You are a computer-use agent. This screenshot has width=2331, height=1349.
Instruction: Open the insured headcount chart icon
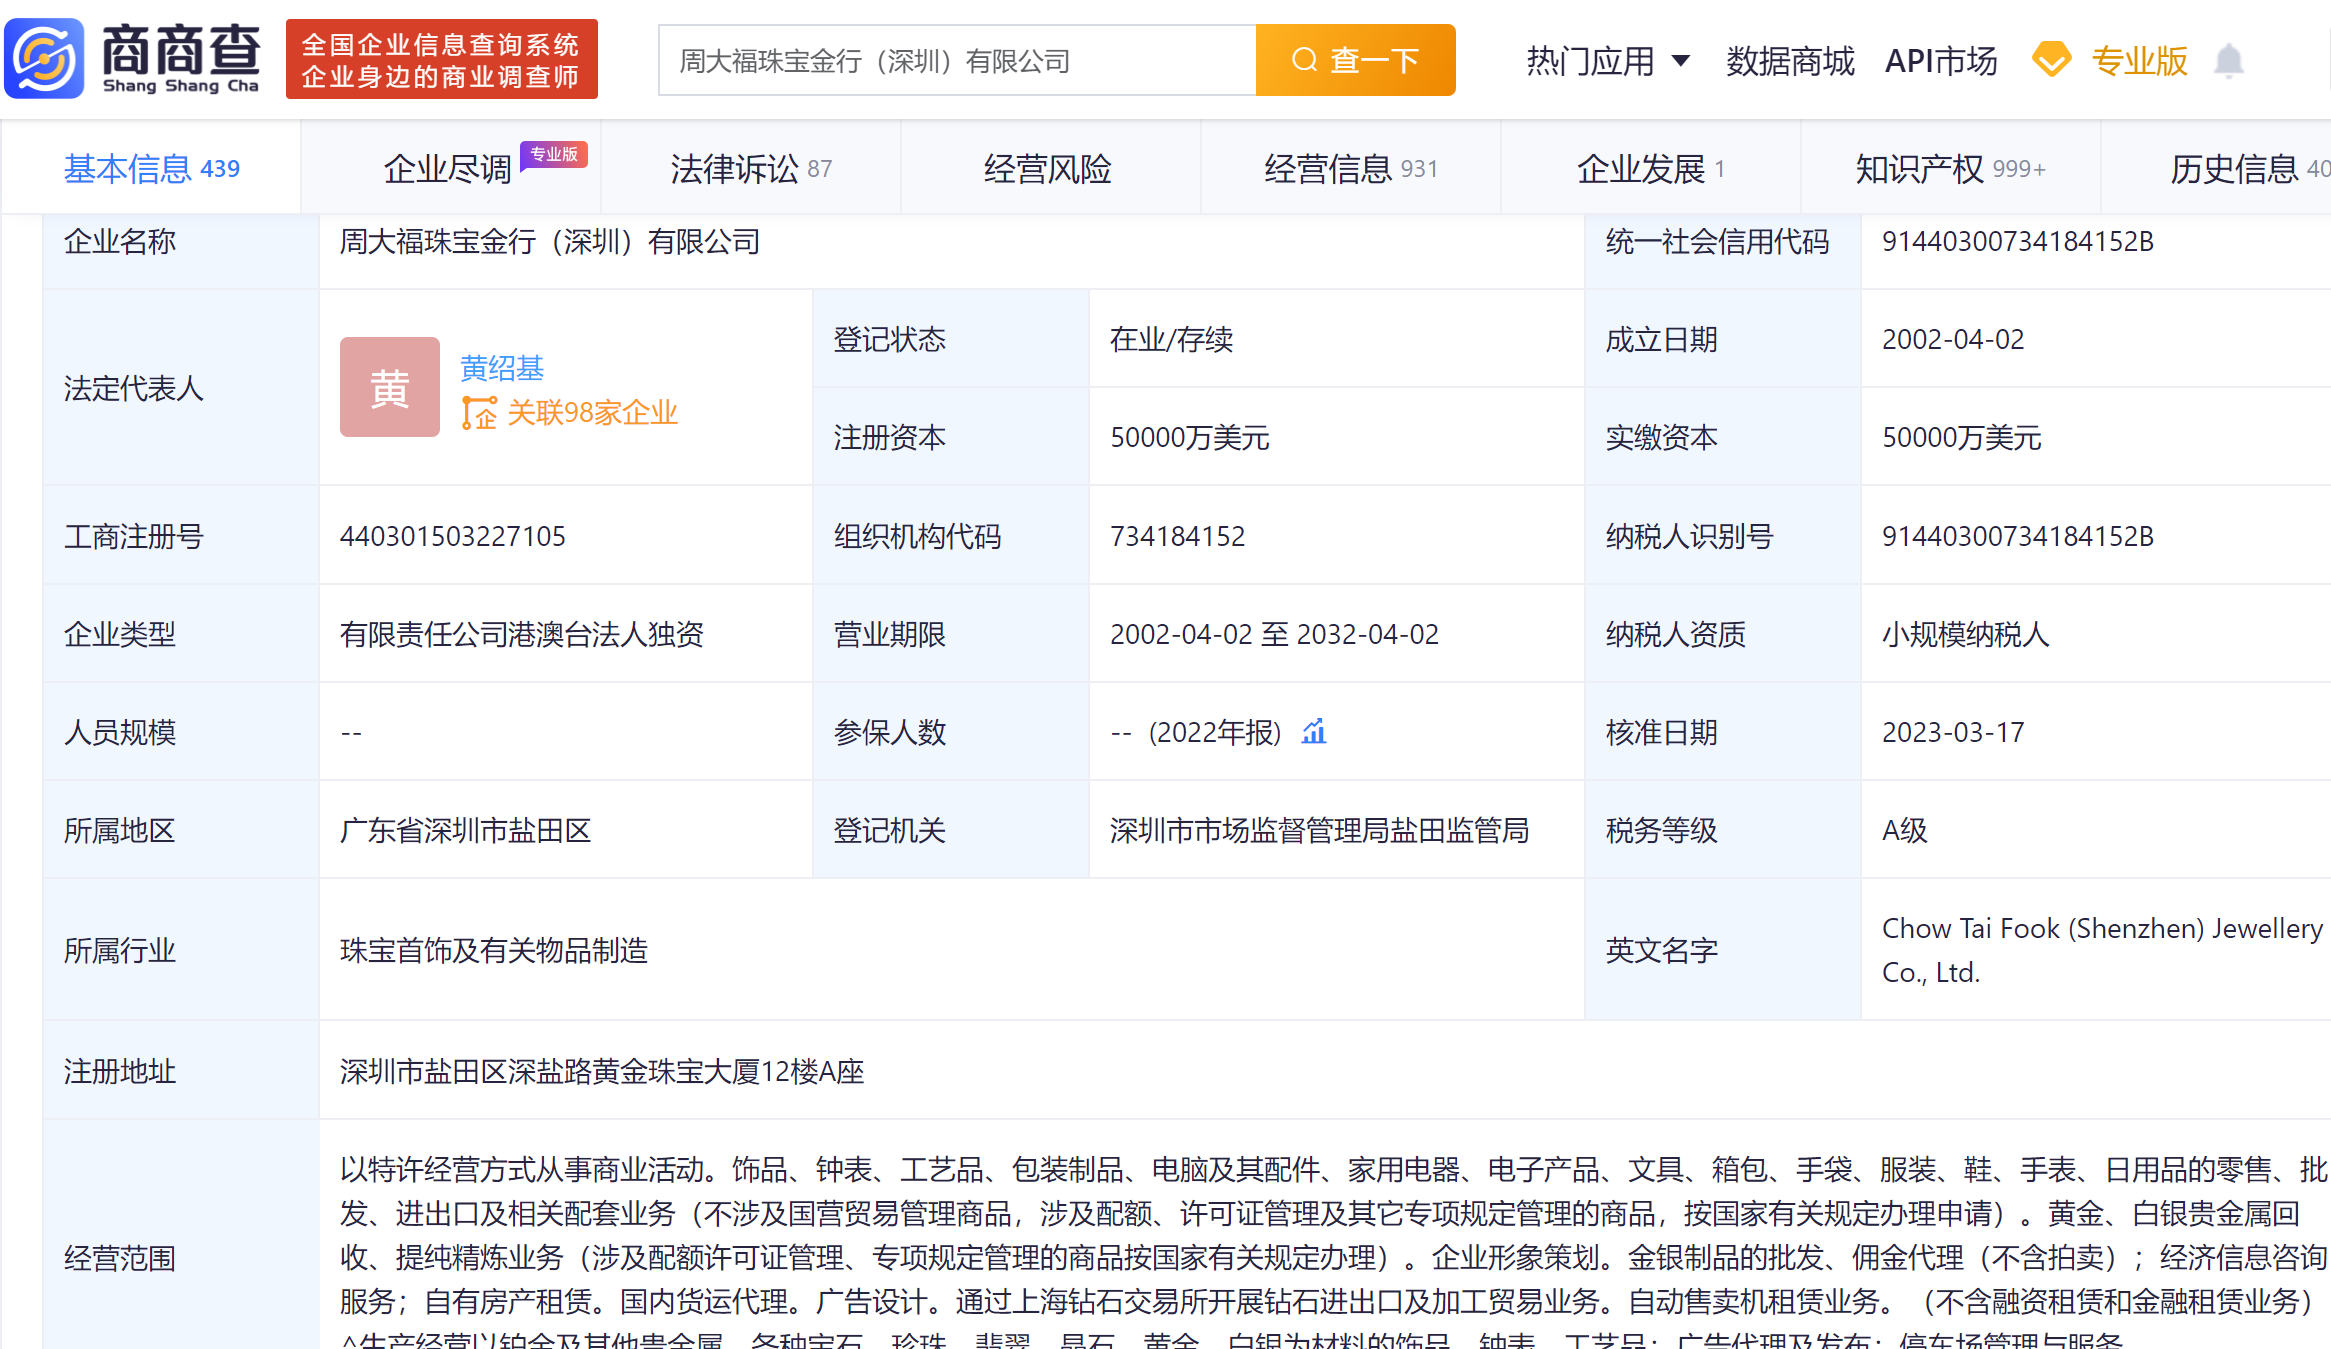[x=1314, y=732]
